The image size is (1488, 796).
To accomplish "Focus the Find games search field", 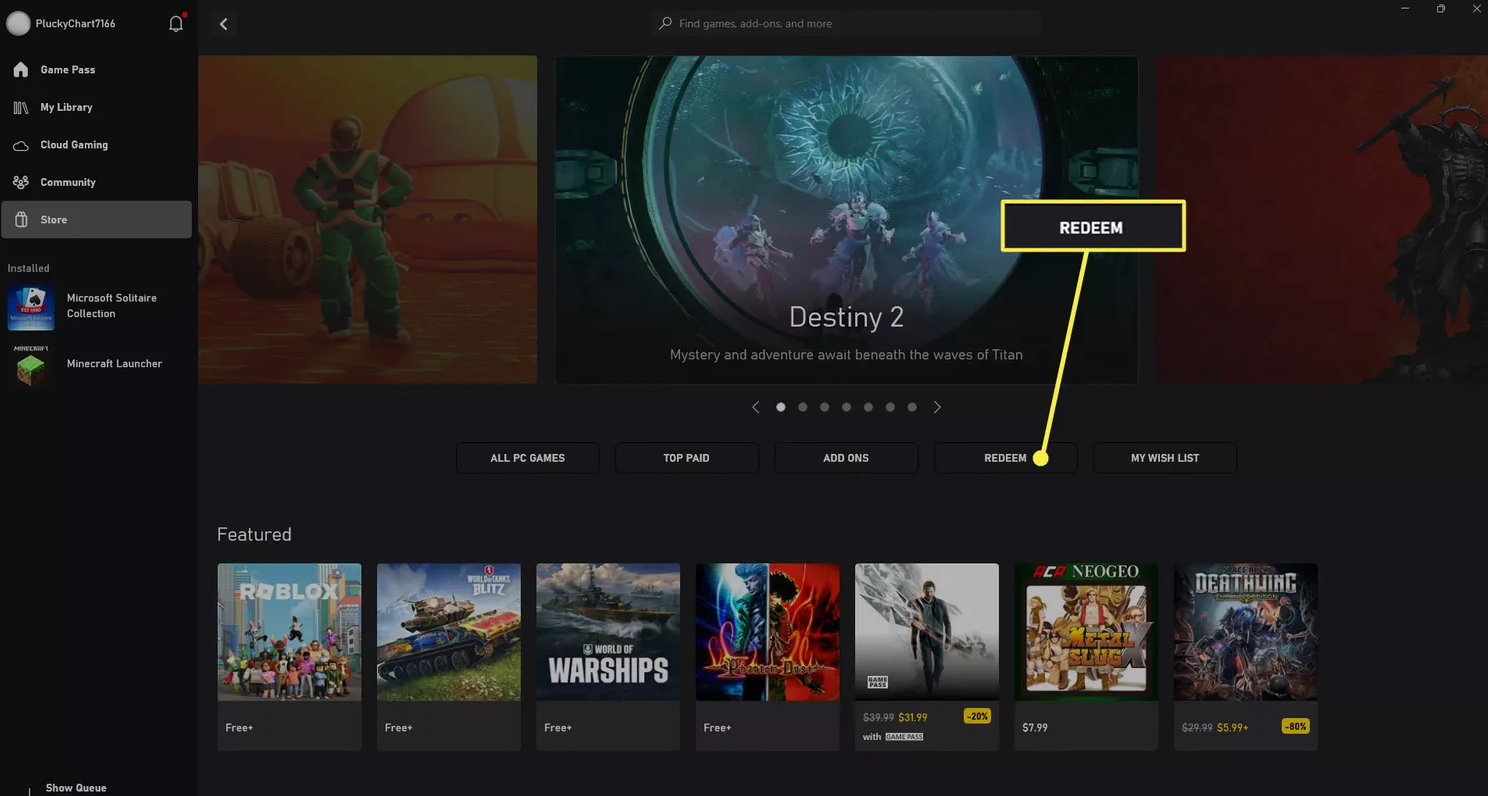I will pyautogui.click(x=848, y=23).
